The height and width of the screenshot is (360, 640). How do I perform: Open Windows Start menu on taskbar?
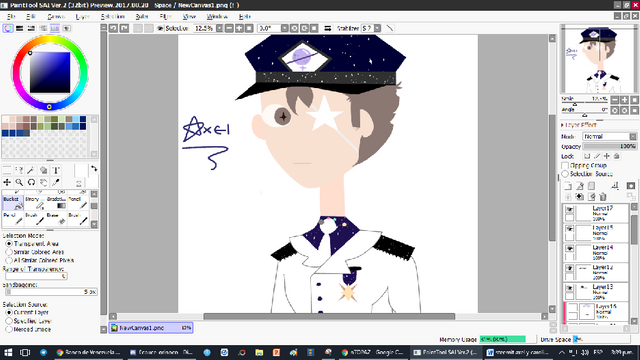[8, 352]
